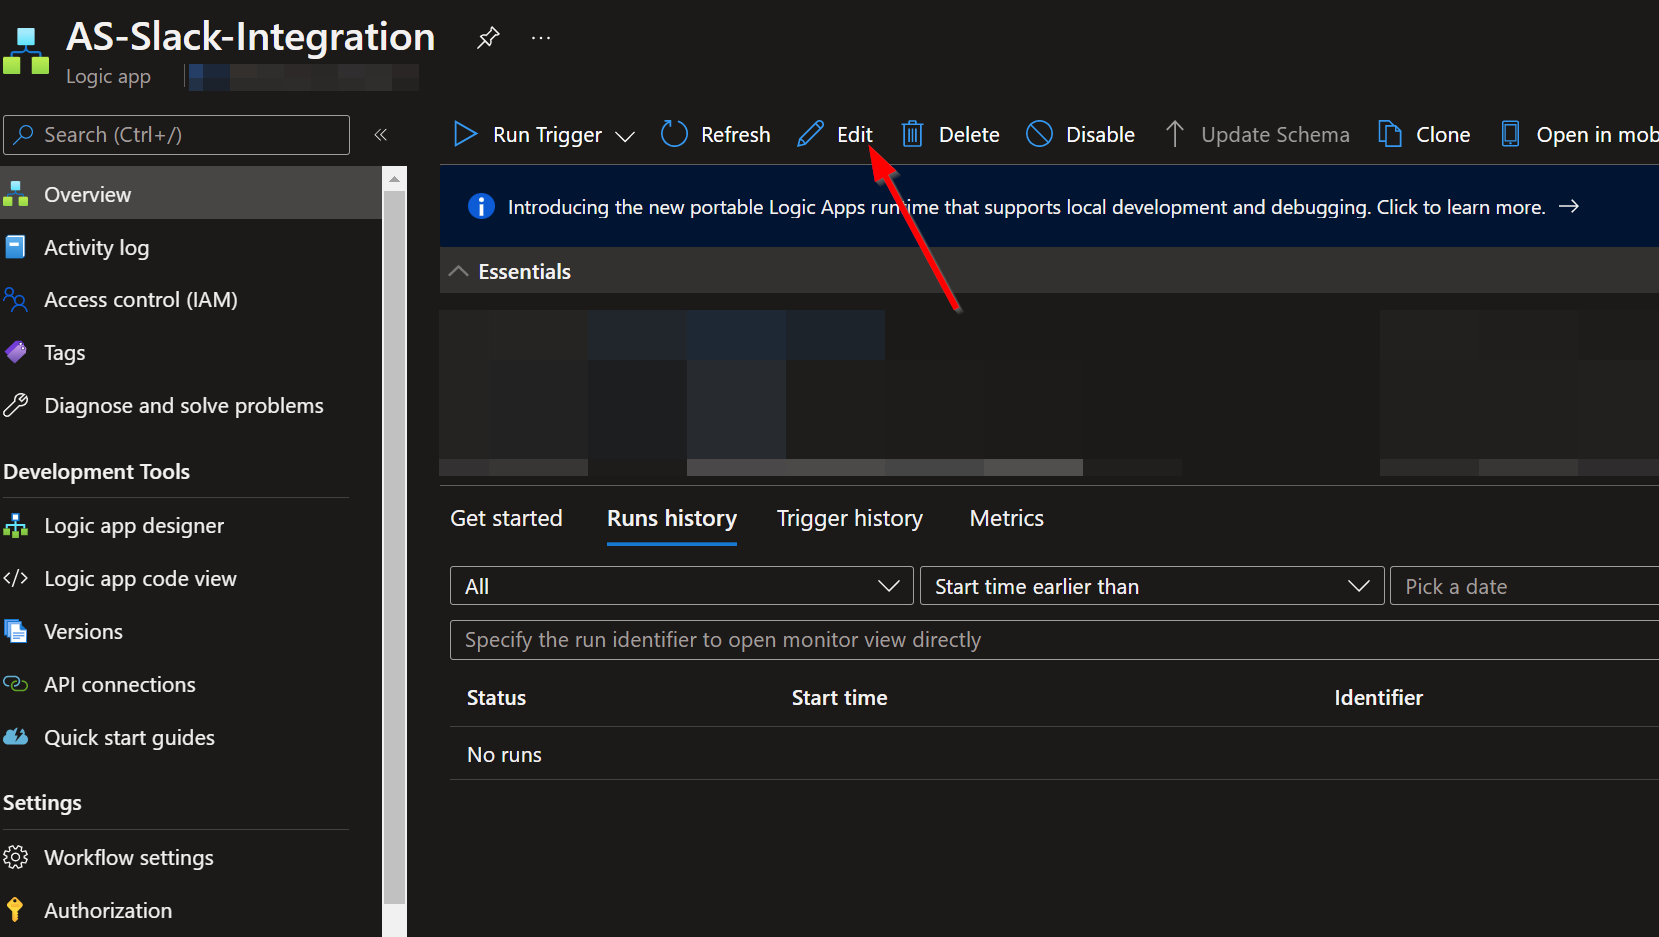Click the Edit pencil icon

[810, 134]
